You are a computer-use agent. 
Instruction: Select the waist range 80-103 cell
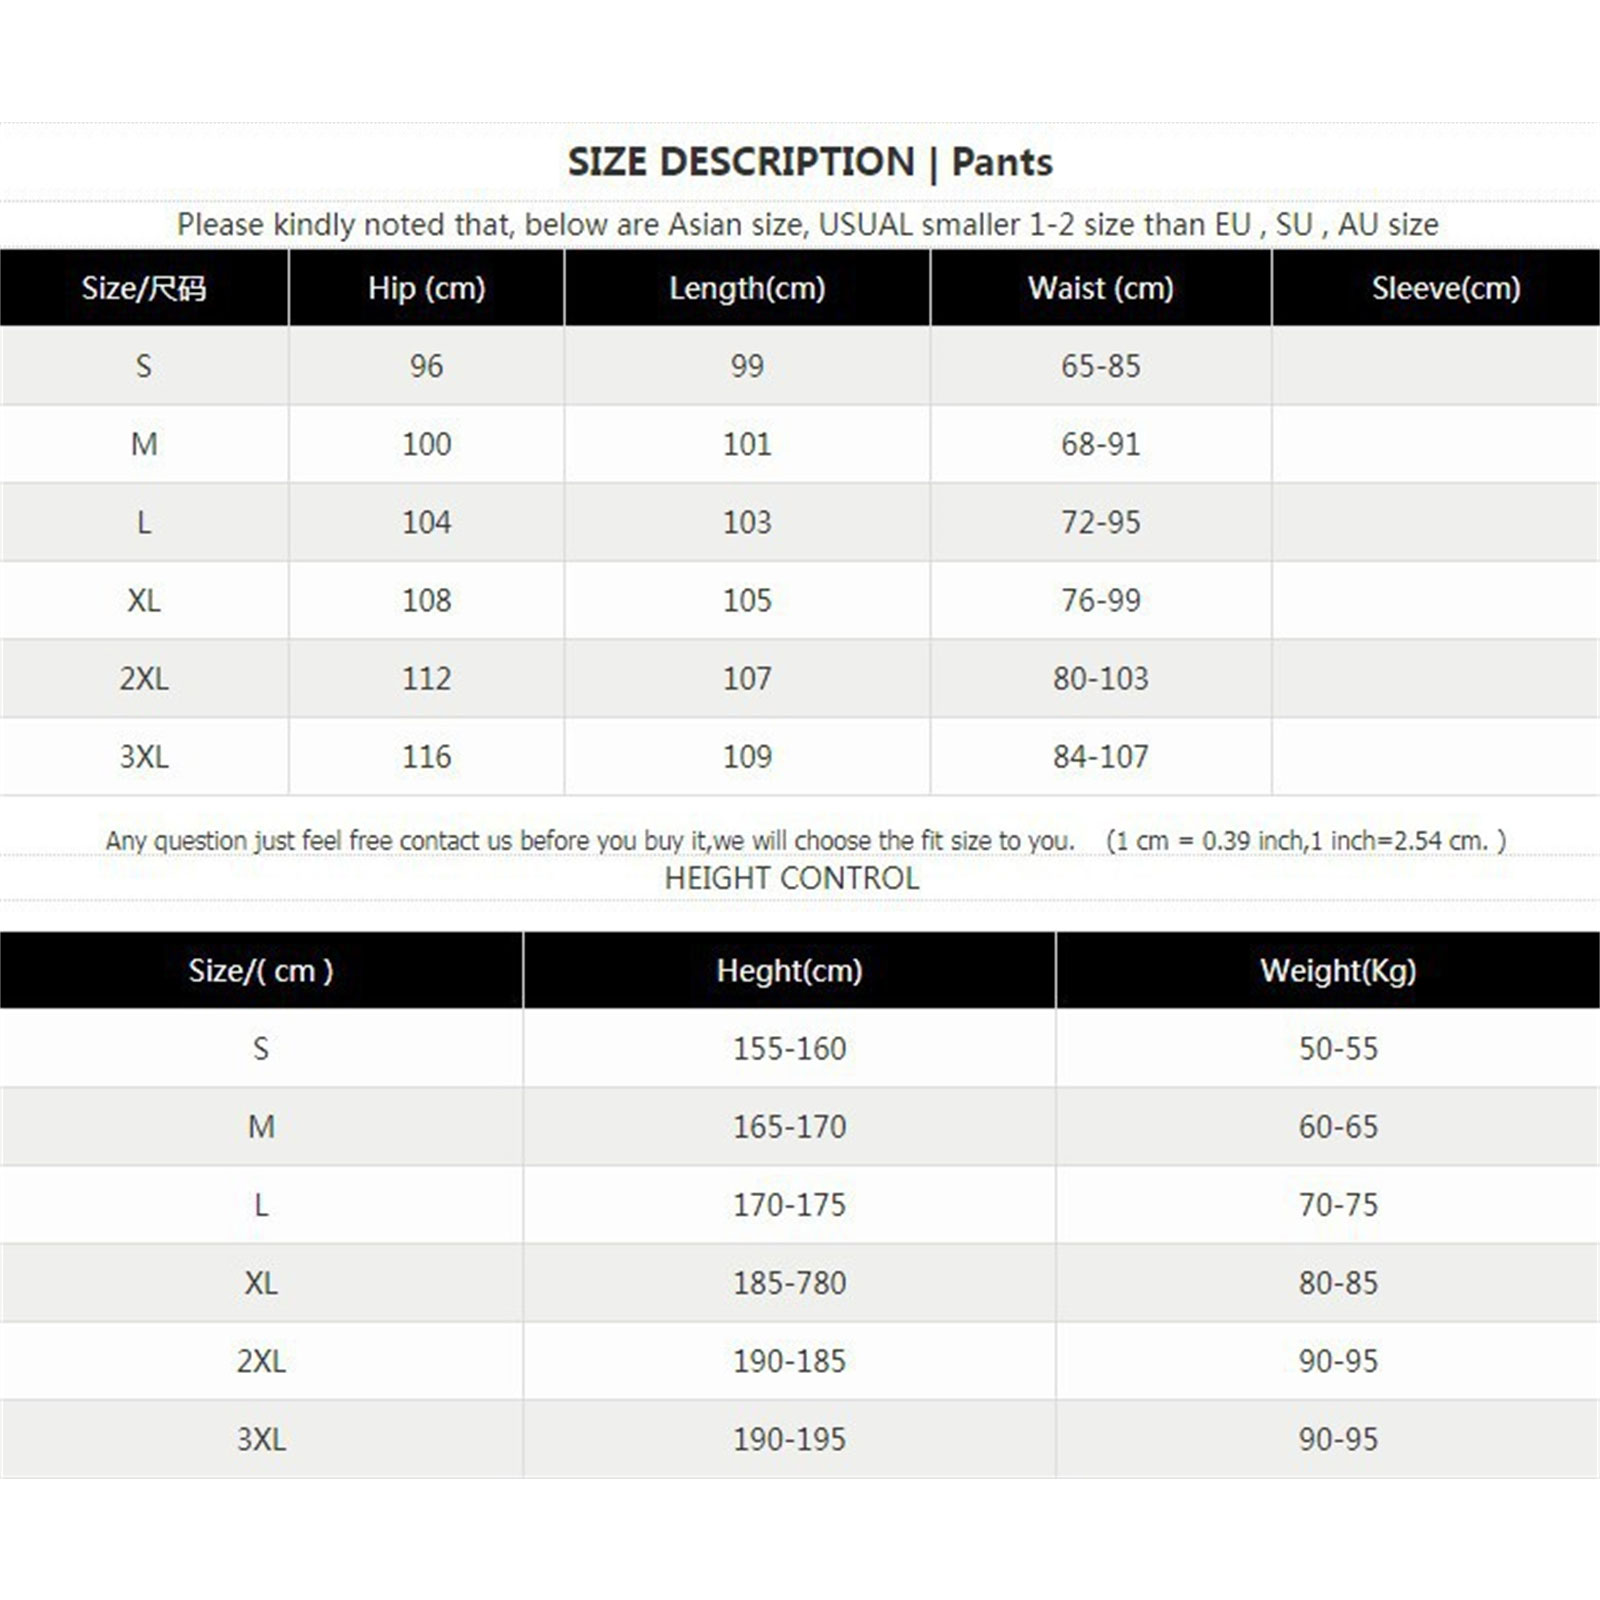[x=1100, y=678]
